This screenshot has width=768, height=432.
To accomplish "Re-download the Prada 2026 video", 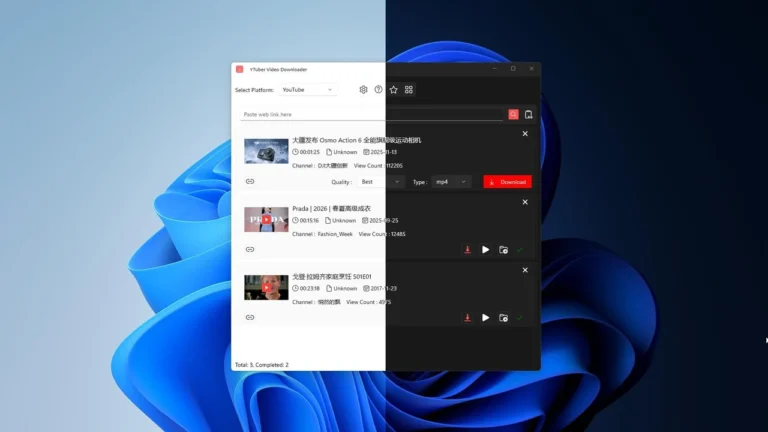I will [467, 250].
